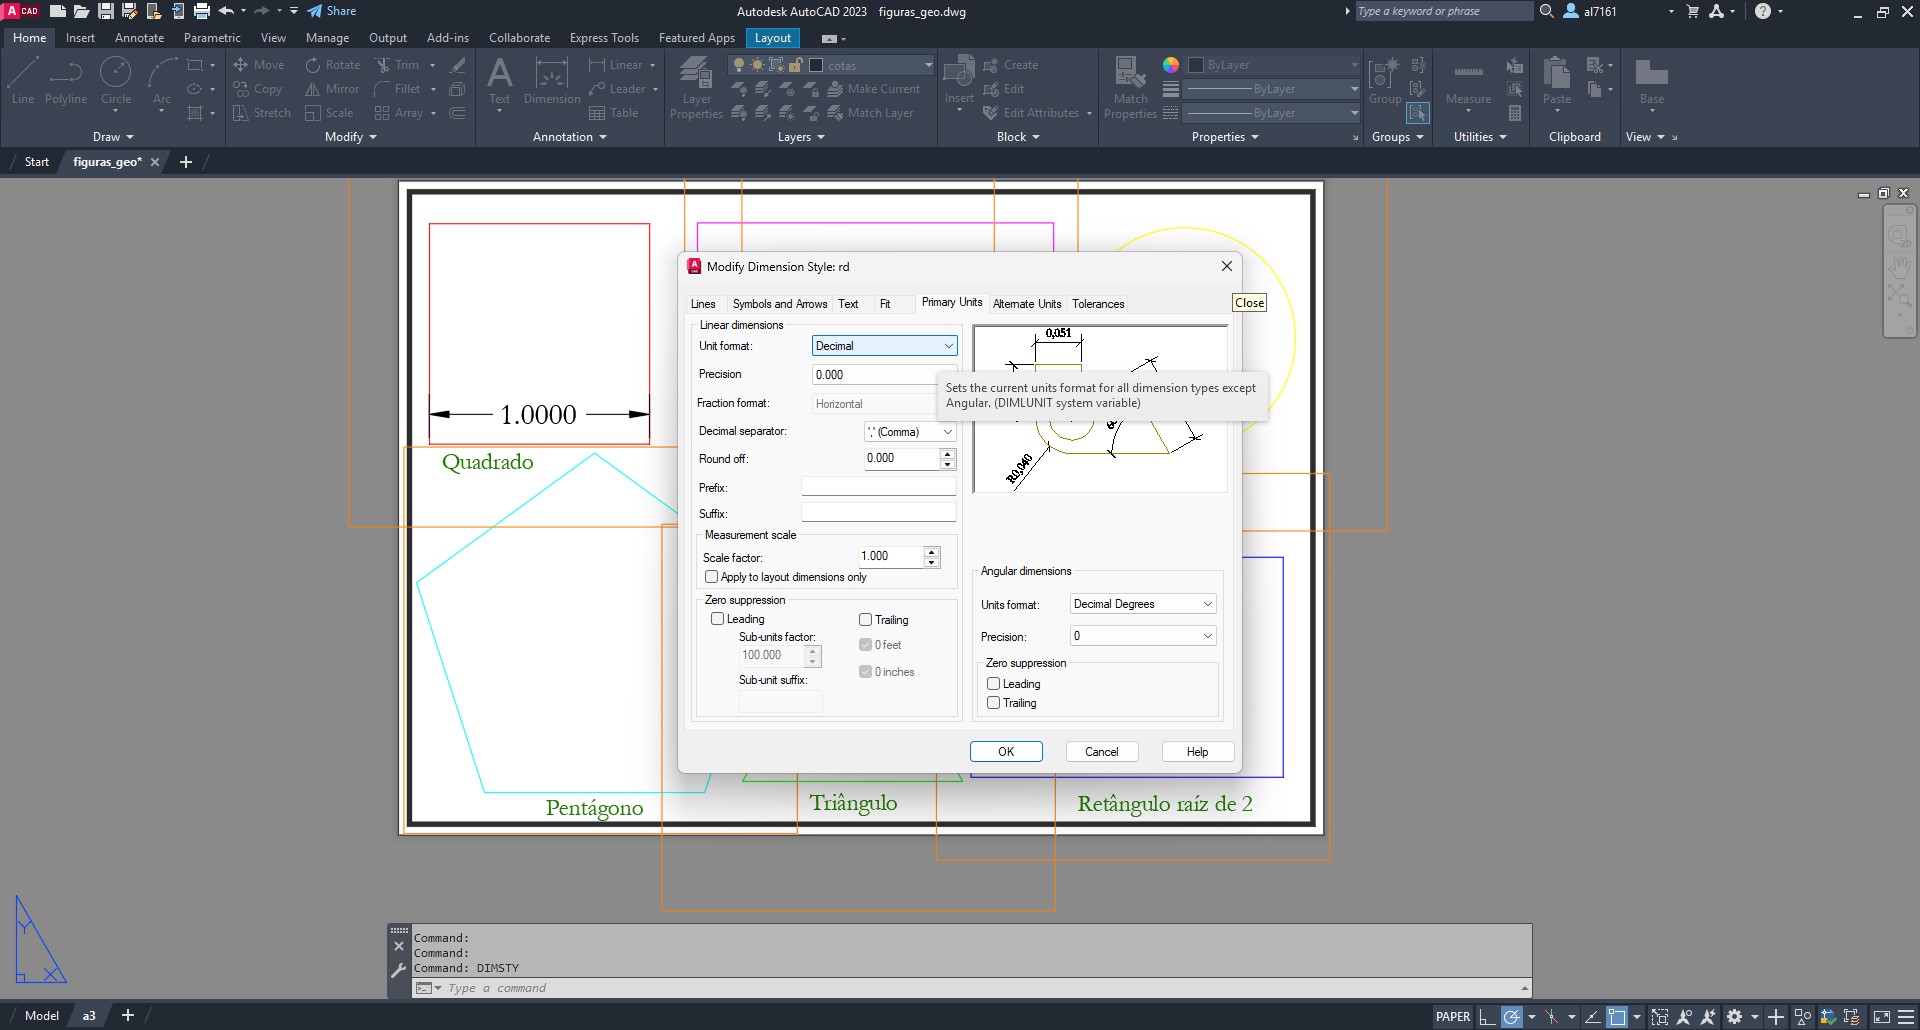Switch to the Symbols and Arrows tab
The image size is (1920, 1030).
coord(779,304)
